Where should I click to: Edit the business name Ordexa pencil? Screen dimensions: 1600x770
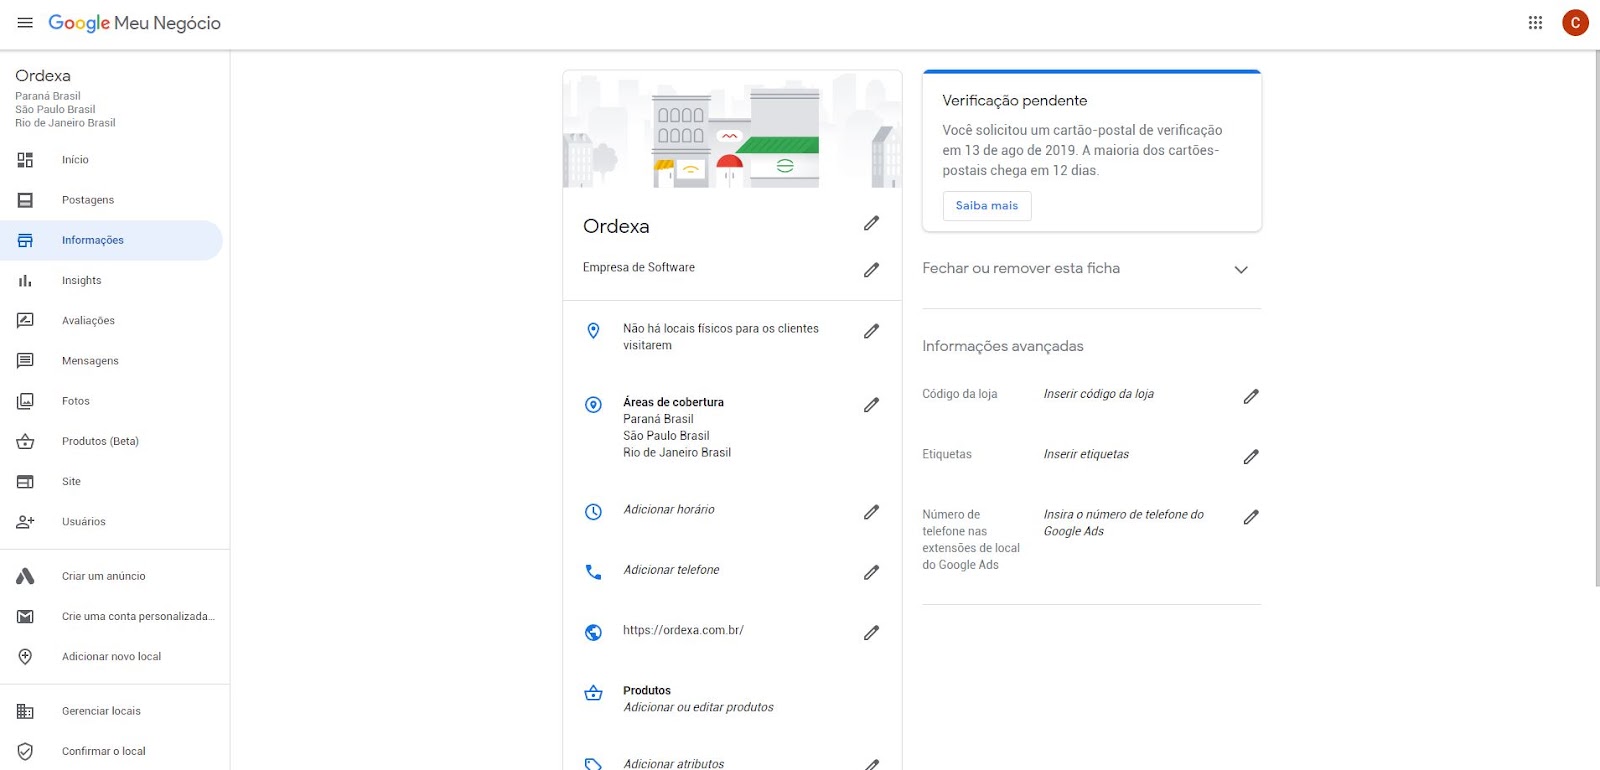(871, 223)
